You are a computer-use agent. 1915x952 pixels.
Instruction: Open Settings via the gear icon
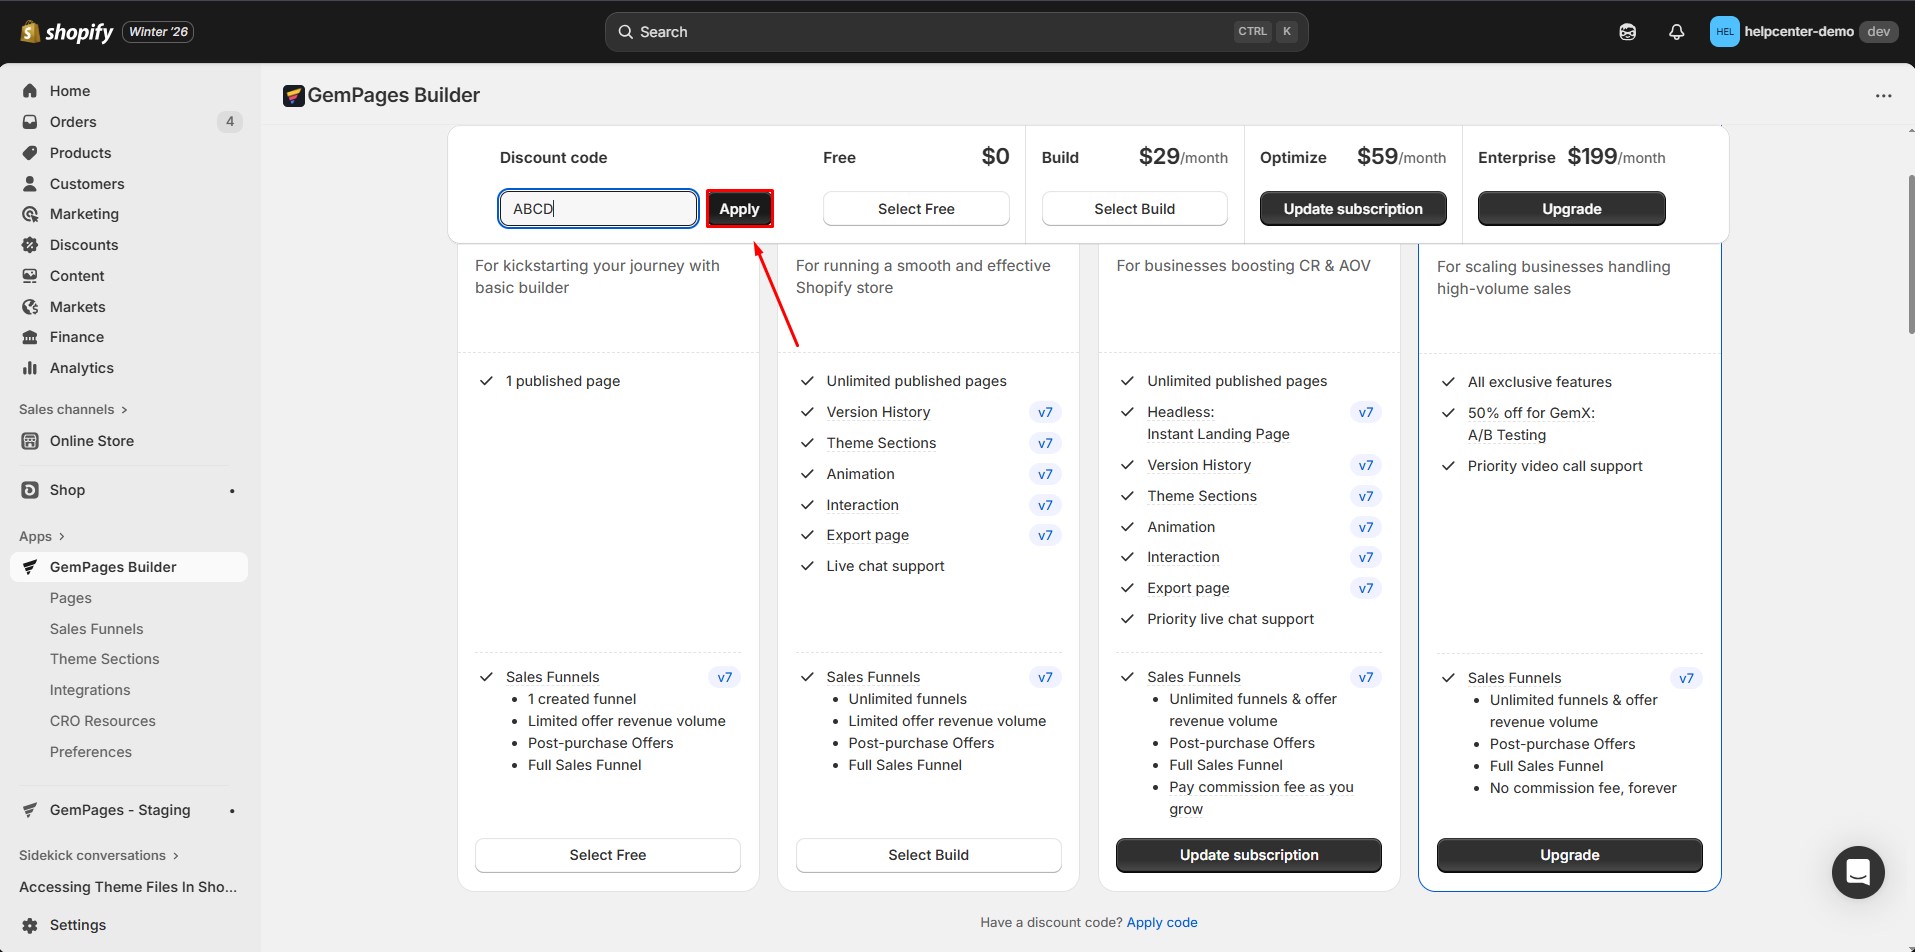[x=30, y=925]
